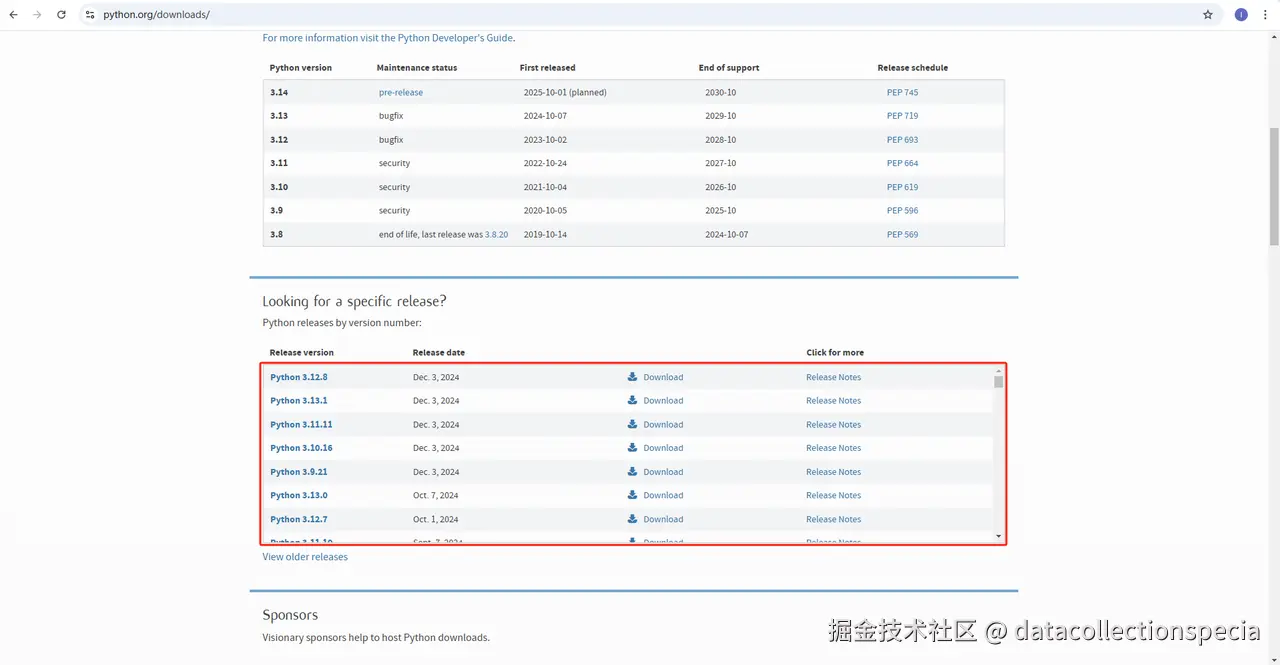This screenshot has height=665, width=1280.
Task: Click the Oct. 7, 2024 release date
Action: pyautogui.click(x=435, y=495)
